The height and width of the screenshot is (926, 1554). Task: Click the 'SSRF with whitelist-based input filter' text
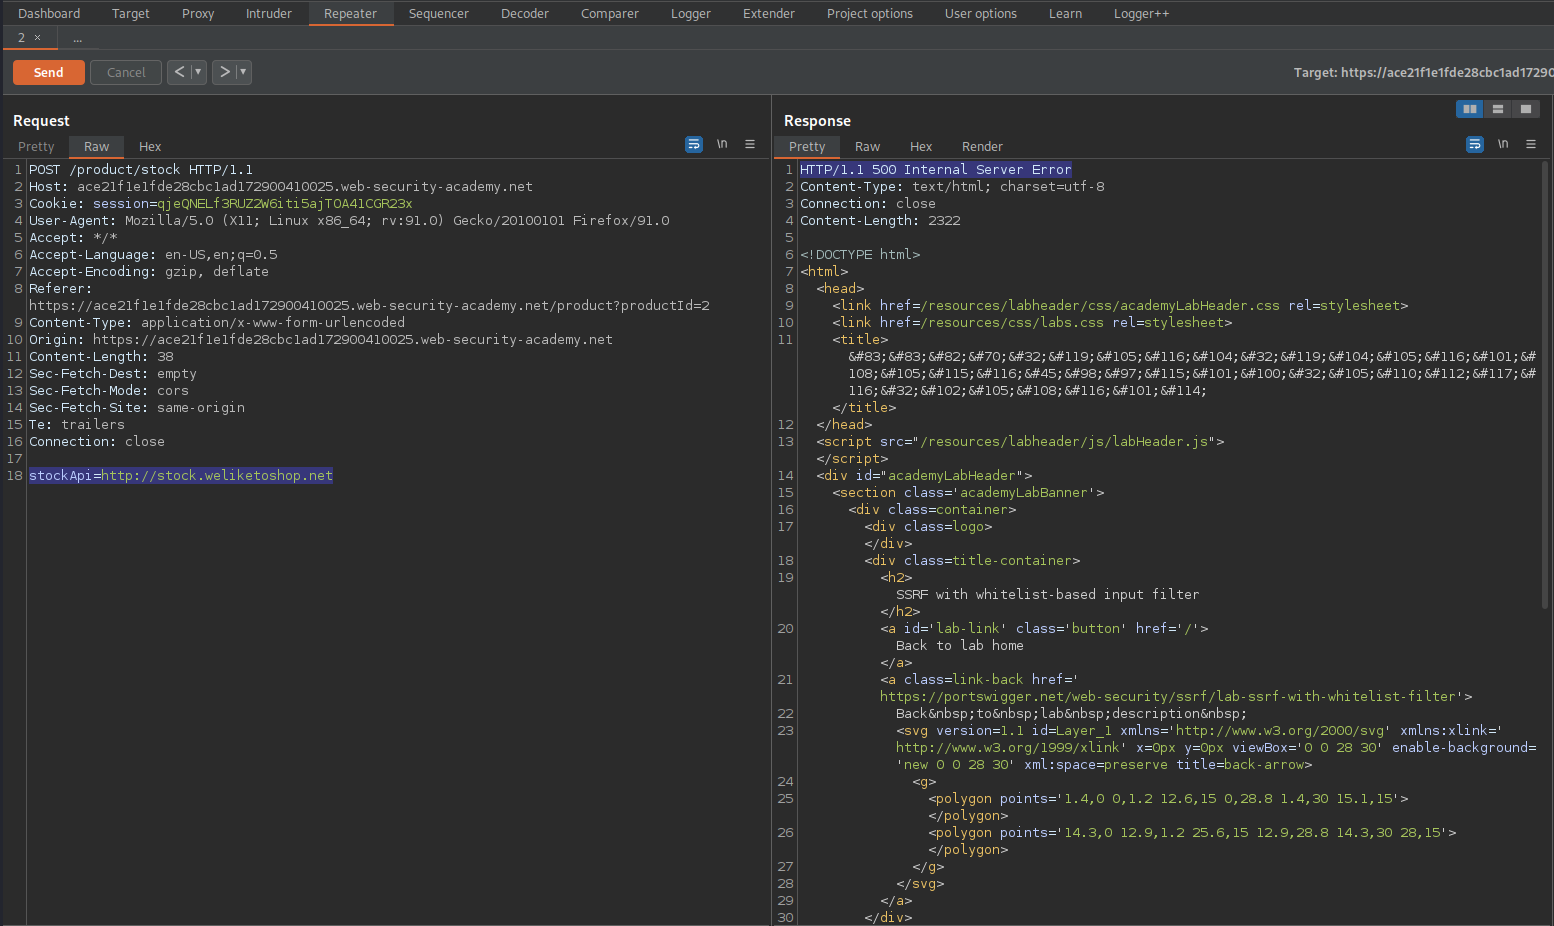(x=1047, y=594)
